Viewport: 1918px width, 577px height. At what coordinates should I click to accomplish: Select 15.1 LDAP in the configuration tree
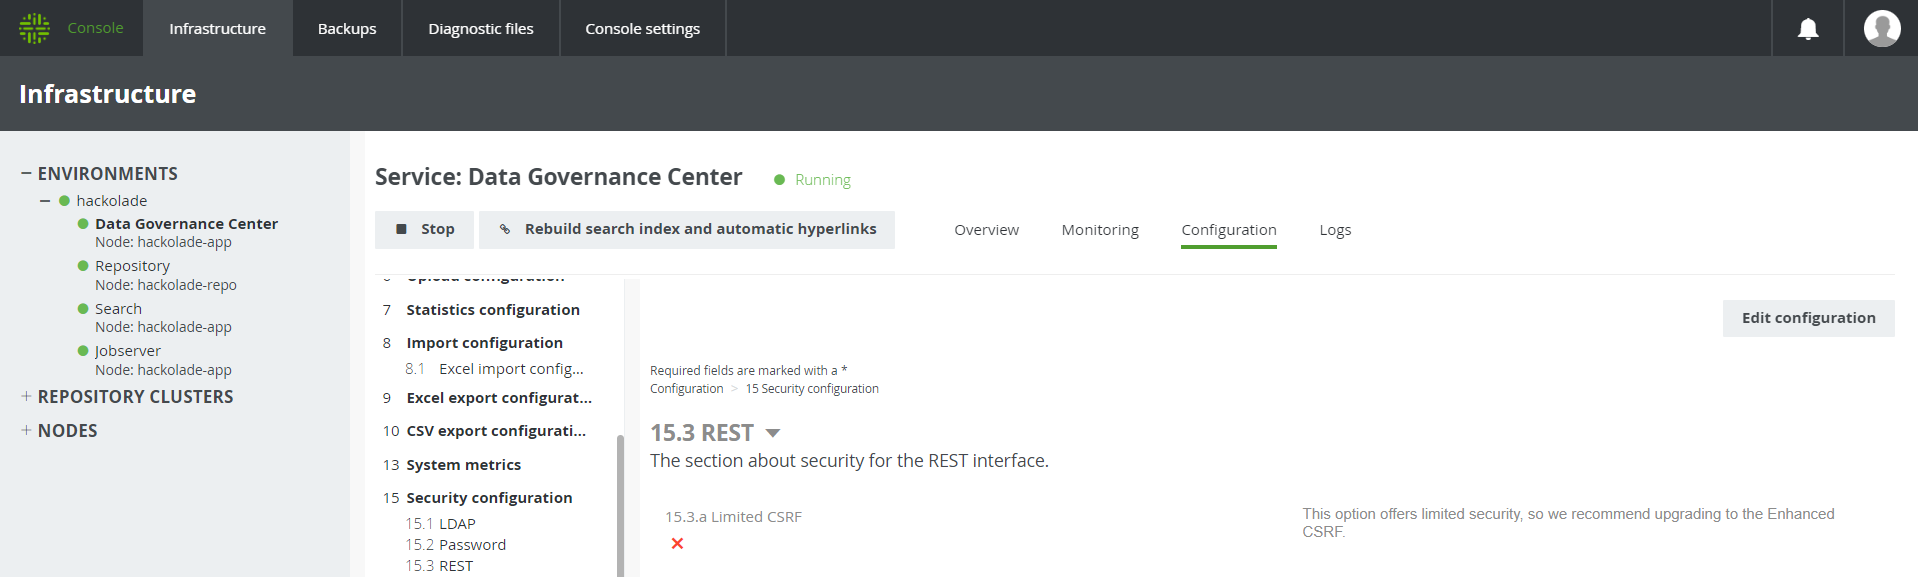click(x=440, y=524)
